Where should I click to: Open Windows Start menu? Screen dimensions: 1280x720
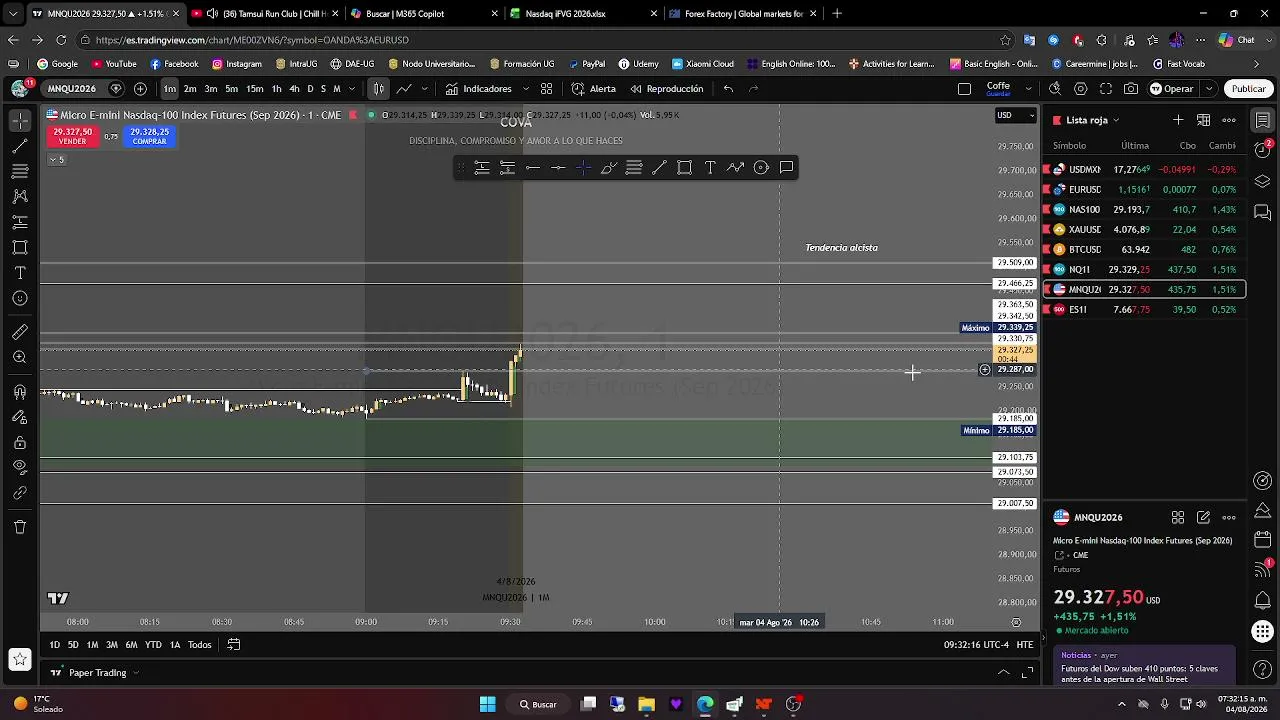click(487, 704)
